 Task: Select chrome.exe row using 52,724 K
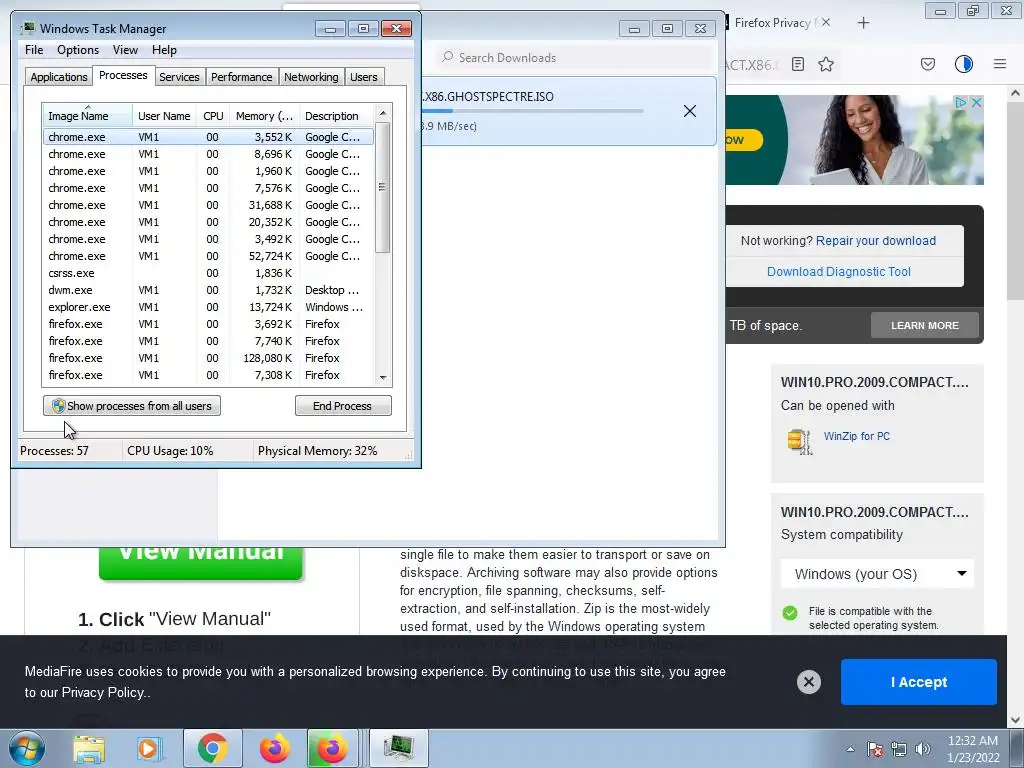coord(208,256)
